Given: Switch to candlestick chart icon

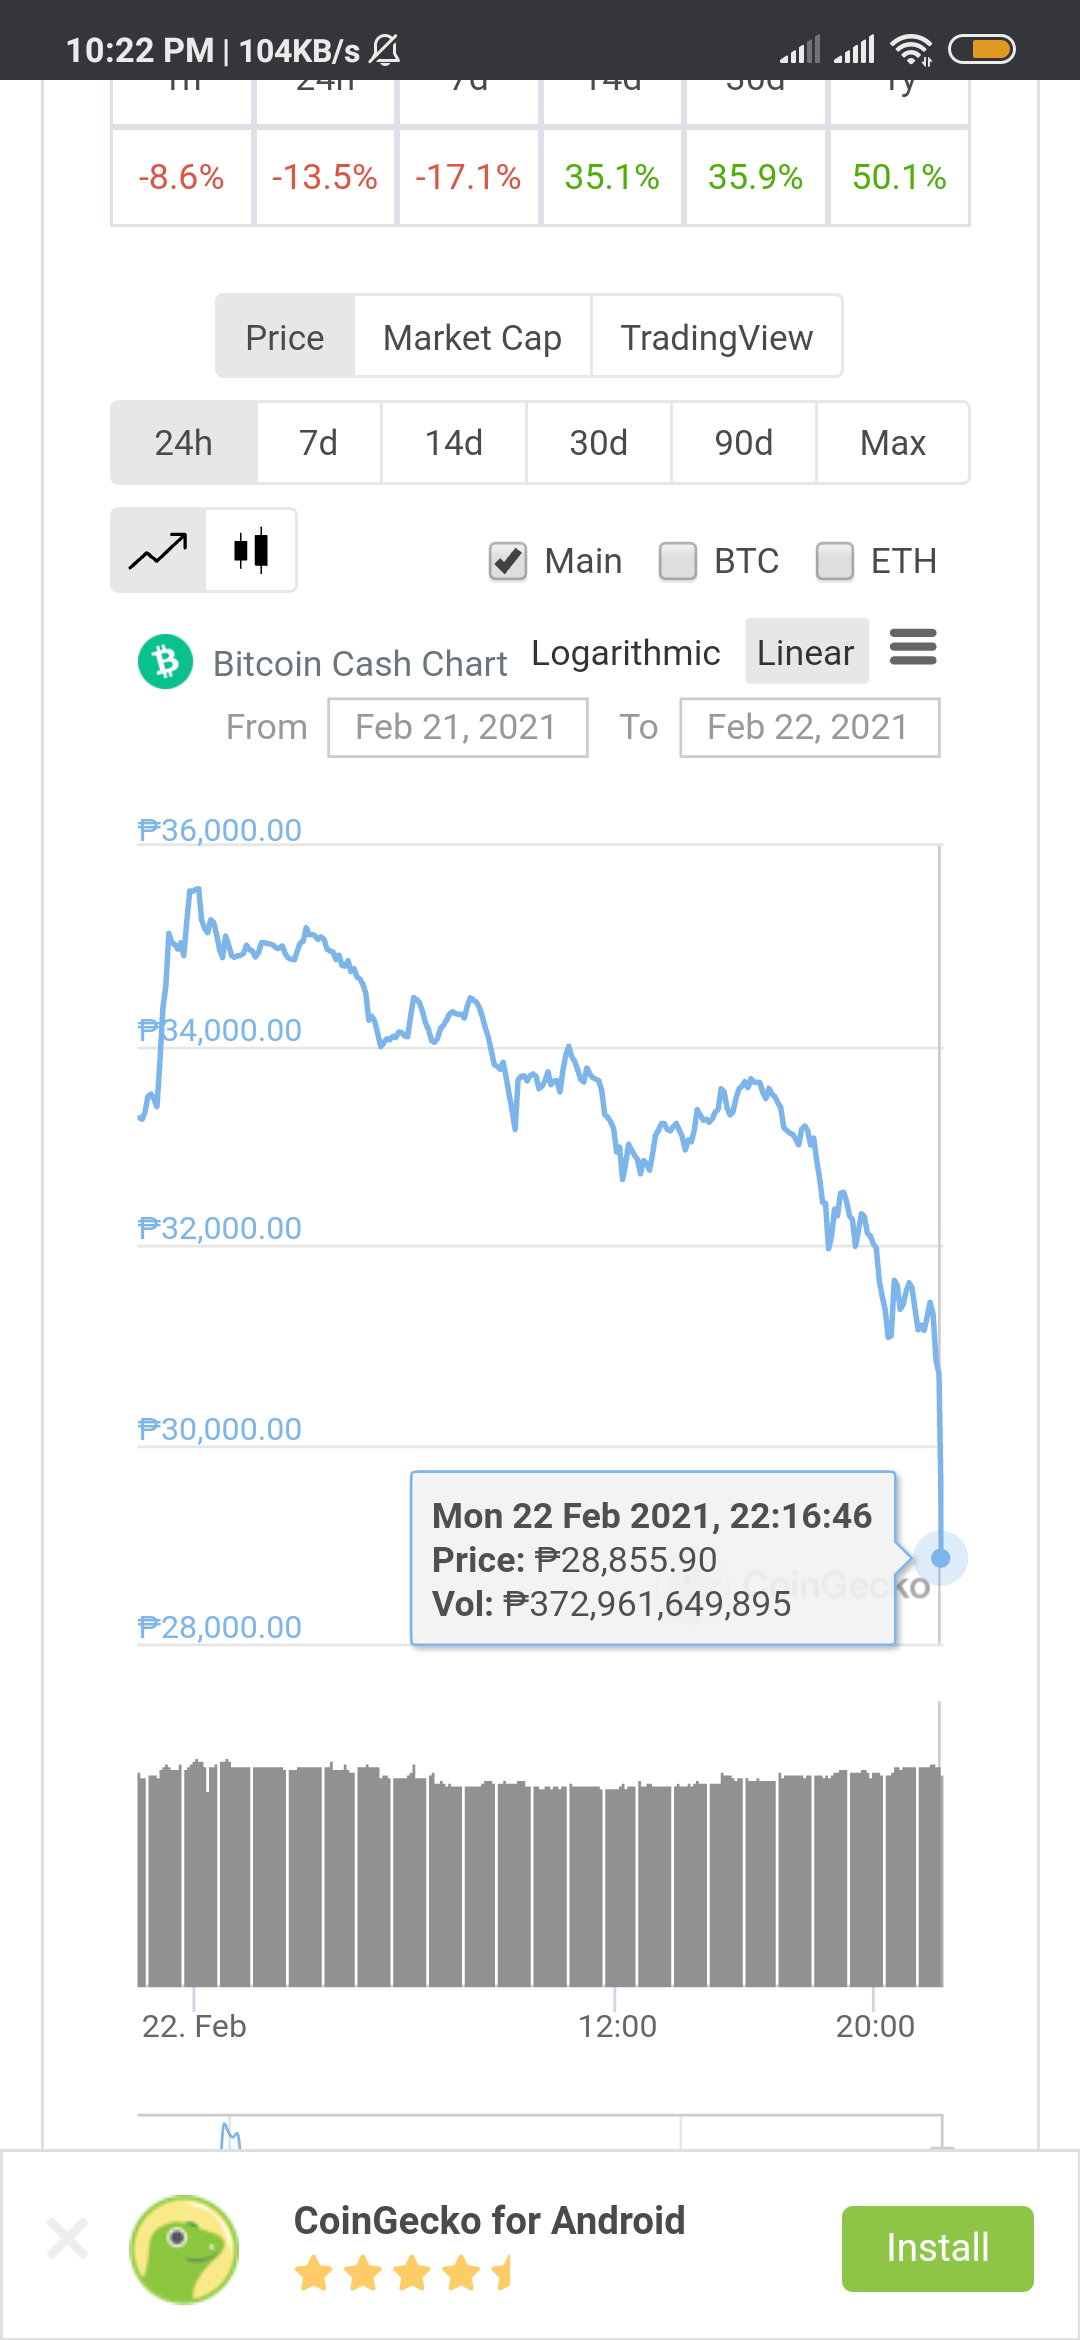Looking at the screenshot, I should 251,550.
